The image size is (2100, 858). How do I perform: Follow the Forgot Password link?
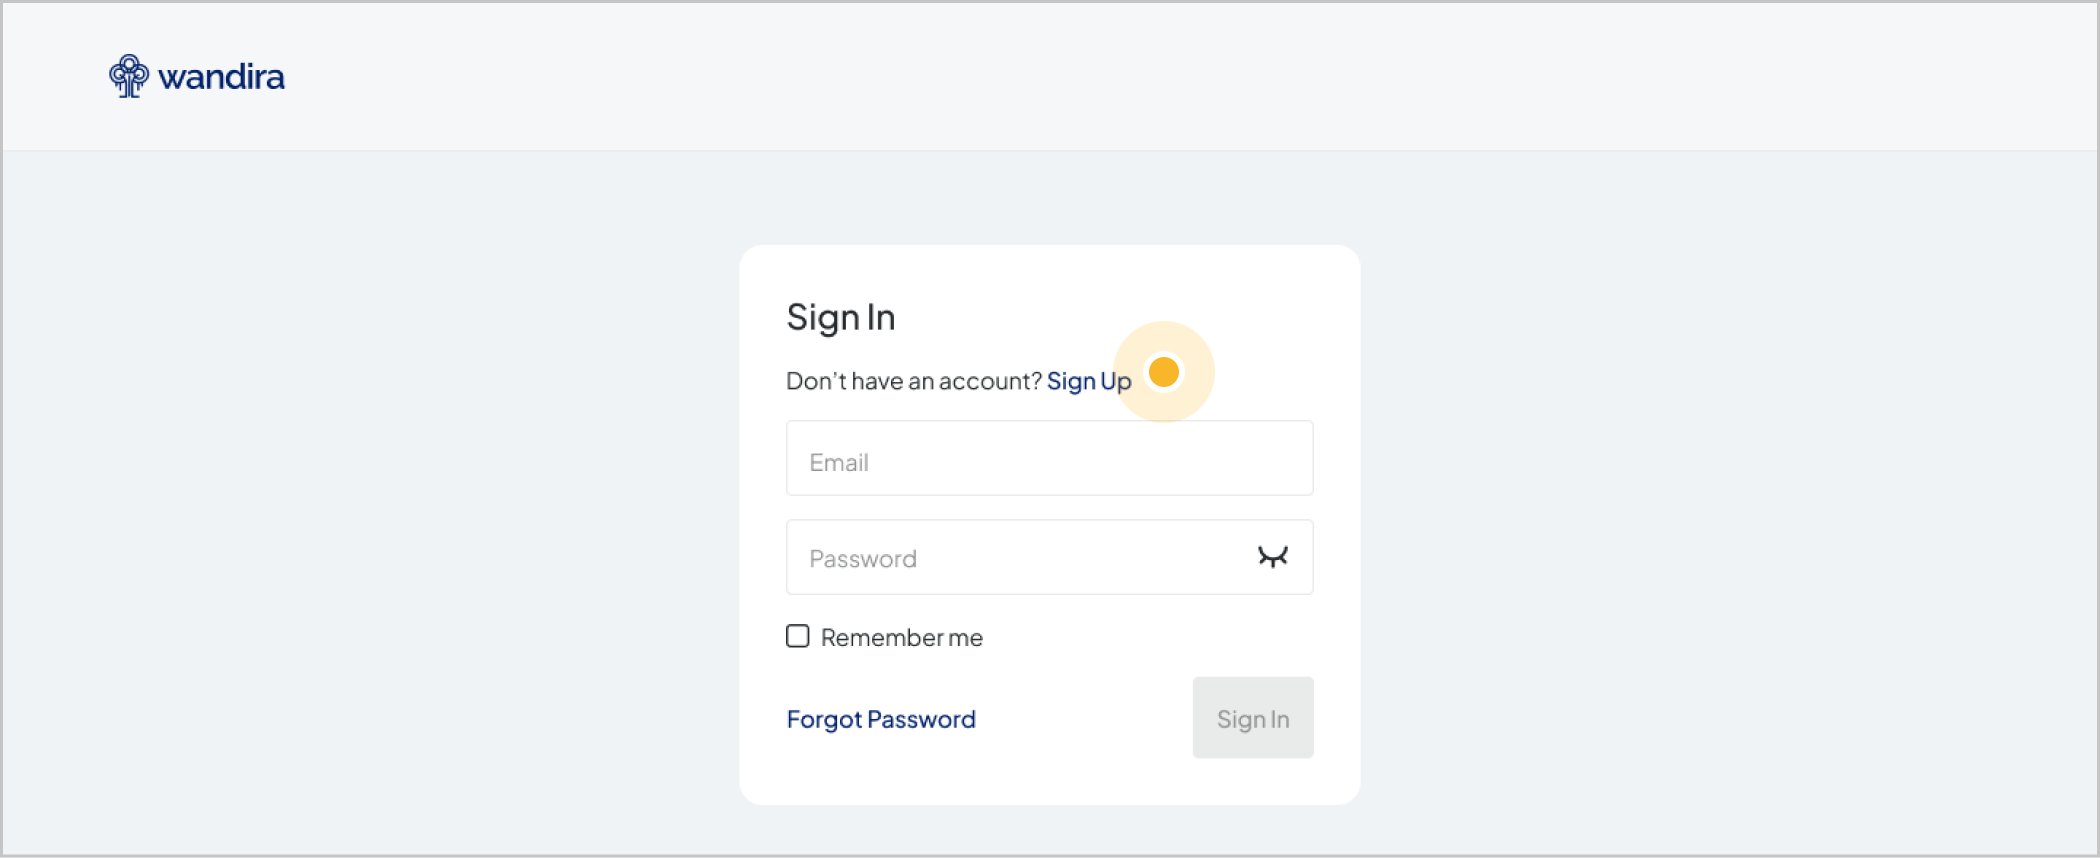pos(881,719)
